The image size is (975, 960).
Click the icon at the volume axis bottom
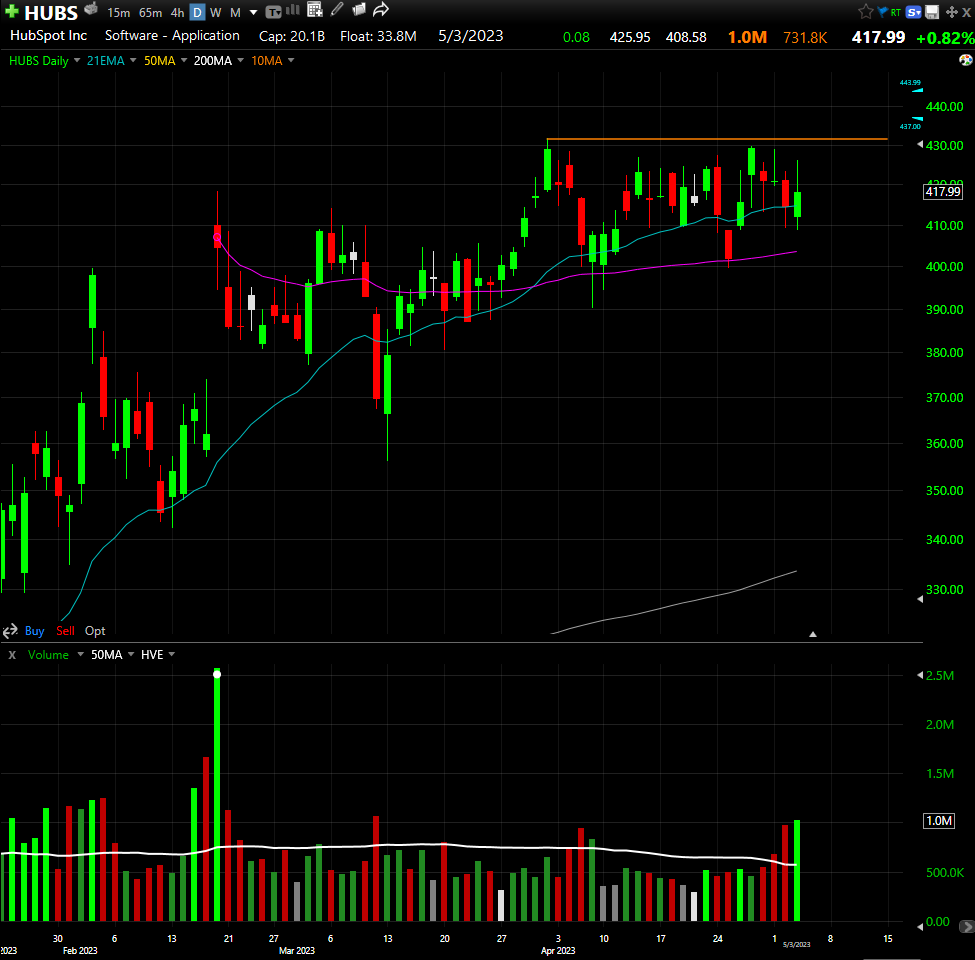967,926
